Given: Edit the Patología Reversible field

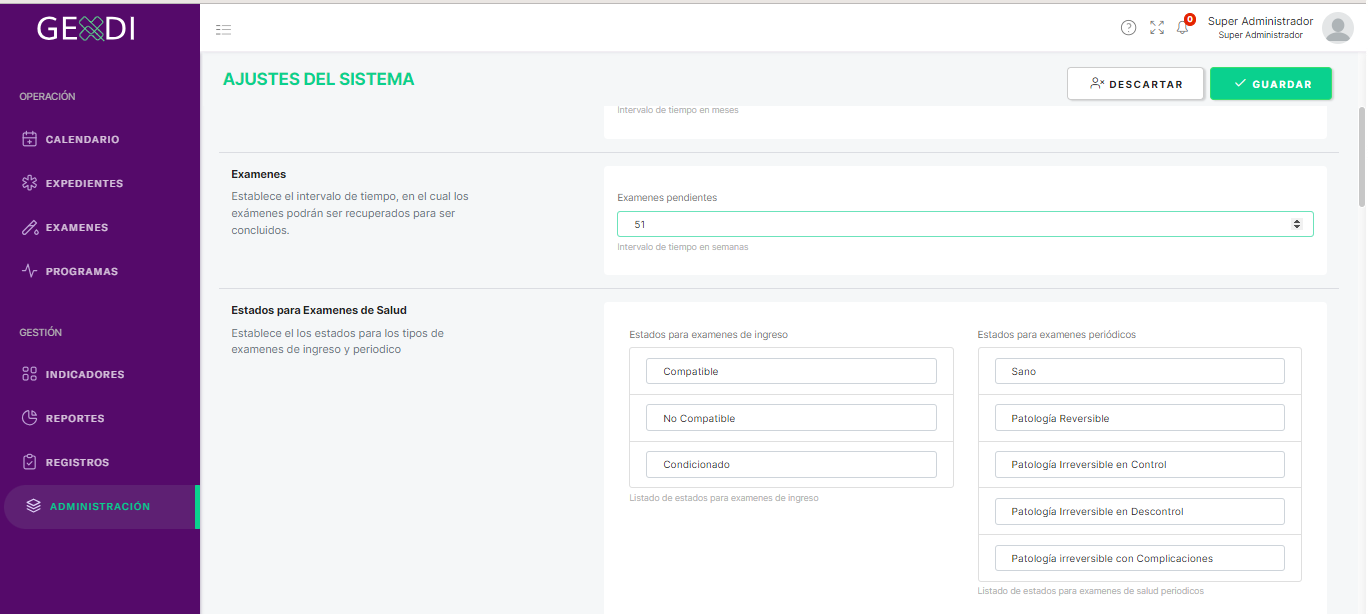Looking at the screenshot, I should 1140,418.
